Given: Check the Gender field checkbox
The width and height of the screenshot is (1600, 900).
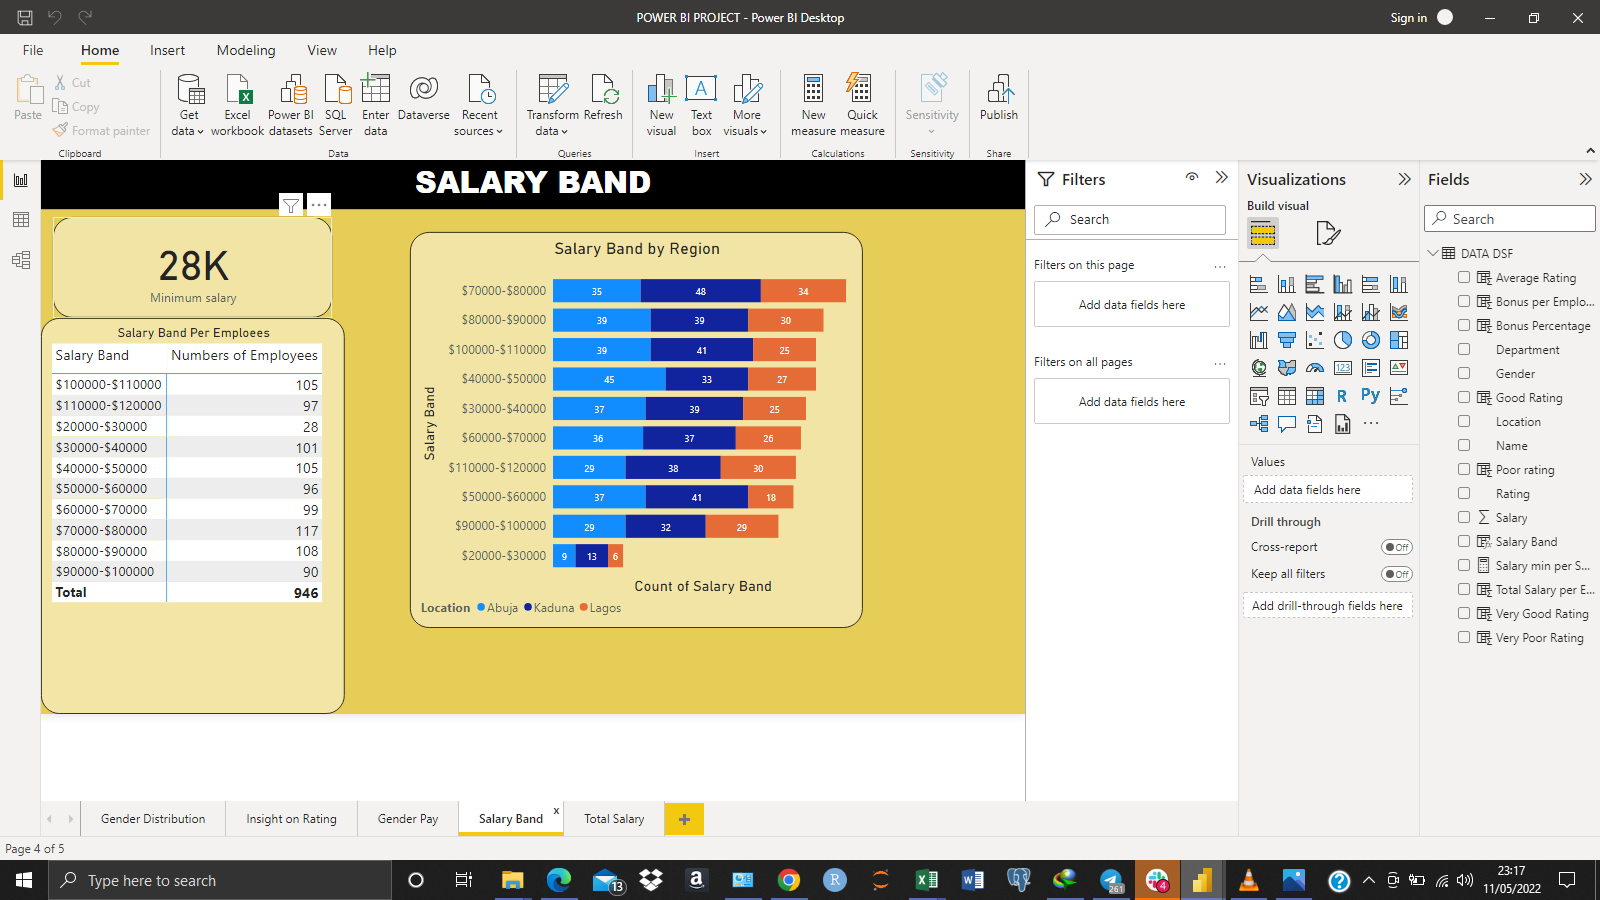Looking at the screenshot, I should (x=1463, y=373).
